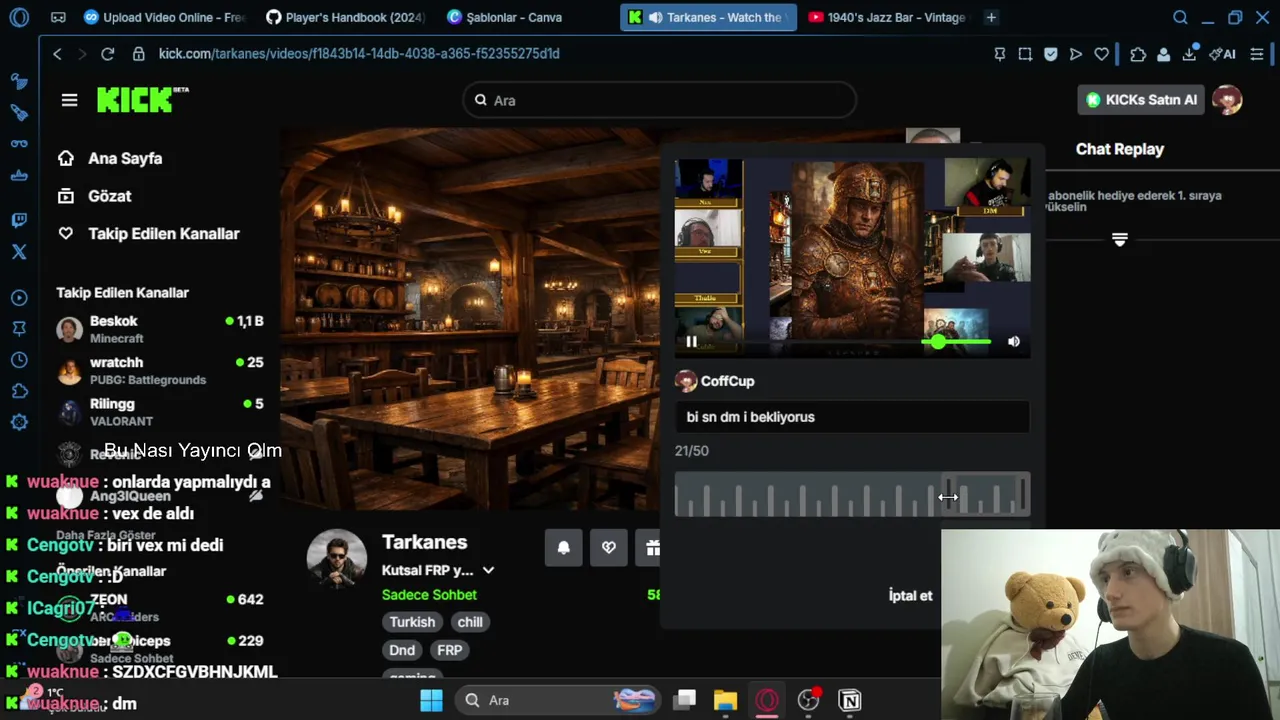The width and height of the screenshot is (1280, 720).
Task: Click the KICKs Satın Al button
Action: coord(1141,100)
